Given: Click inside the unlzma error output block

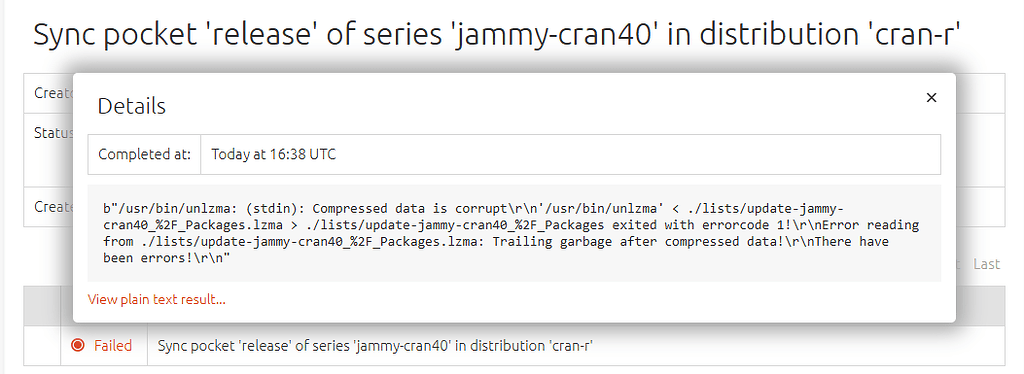Looking at the screenshot, I should click(514, 234).
